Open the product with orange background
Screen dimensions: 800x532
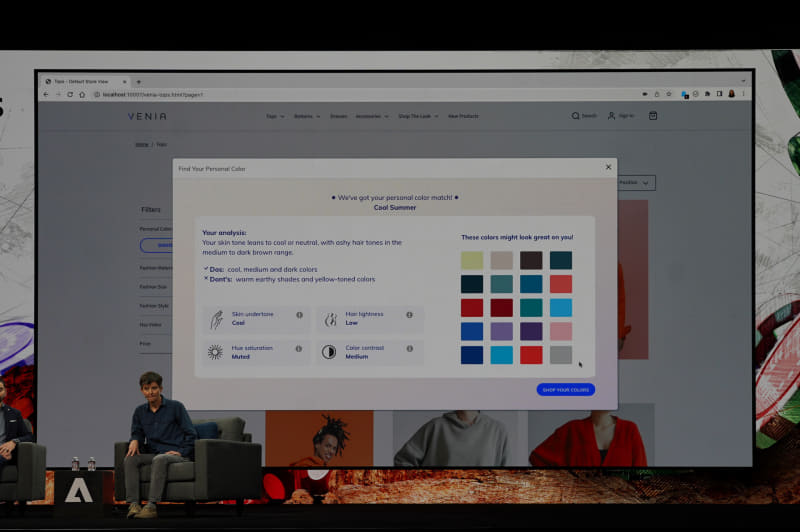pos(319,438)
